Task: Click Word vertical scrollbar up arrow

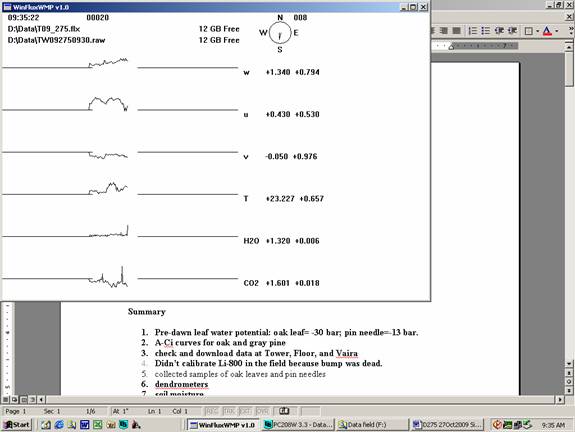Action: click(569, 47)
